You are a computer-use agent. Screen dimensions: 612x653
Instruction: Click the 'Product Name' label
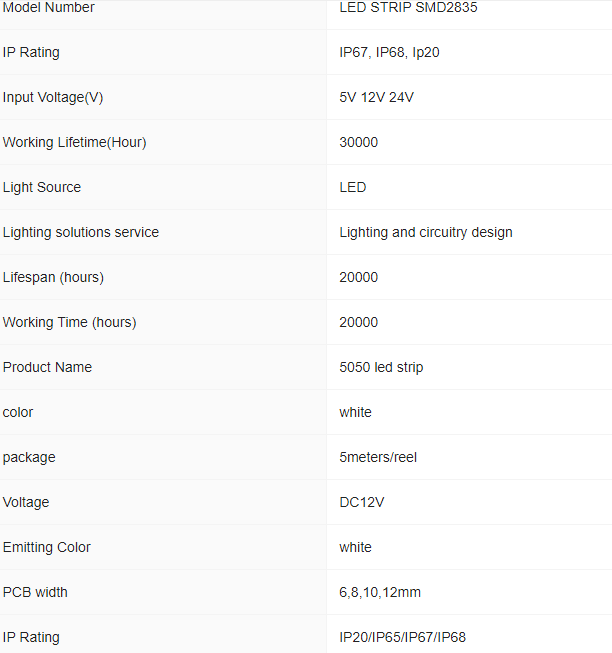click(x=47, y=367)
